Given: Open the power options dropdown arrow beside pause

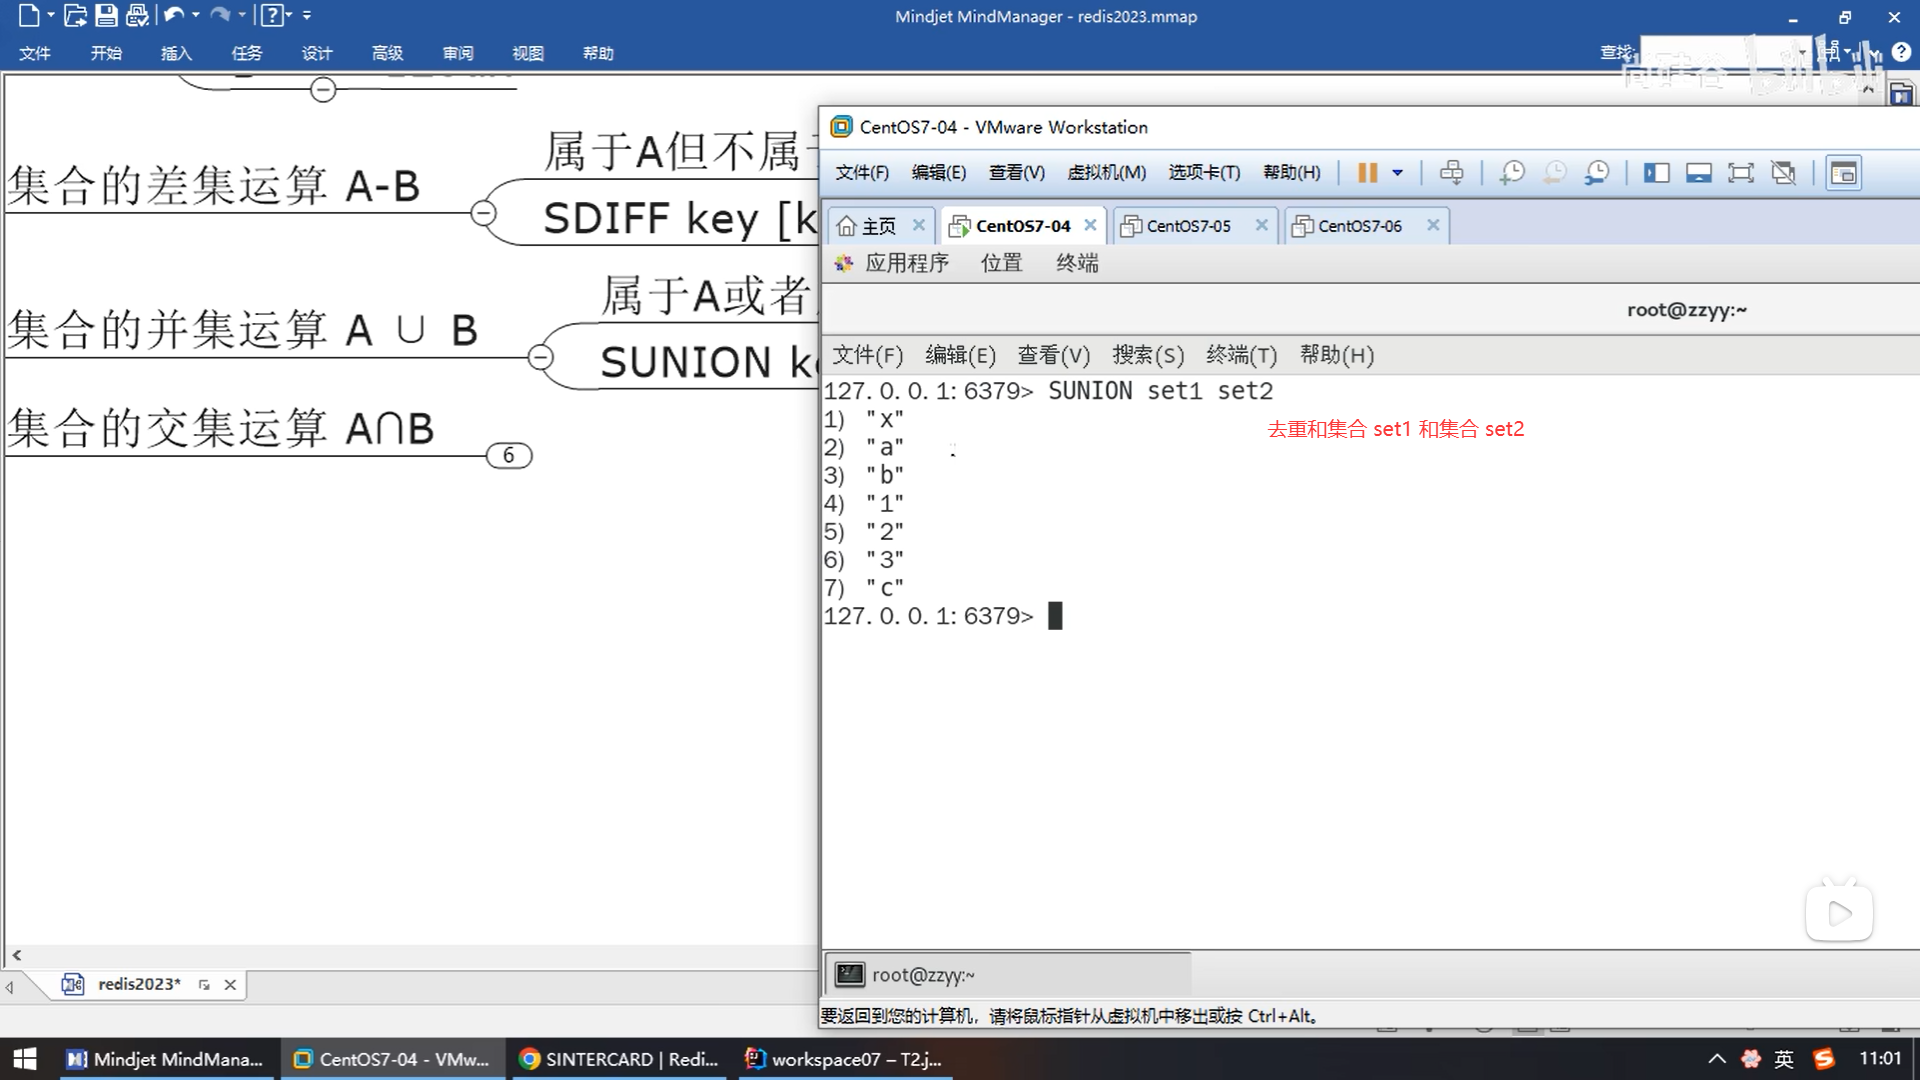Looking at the screenshot, I should pyautogui.click(x=1397, y=173).
